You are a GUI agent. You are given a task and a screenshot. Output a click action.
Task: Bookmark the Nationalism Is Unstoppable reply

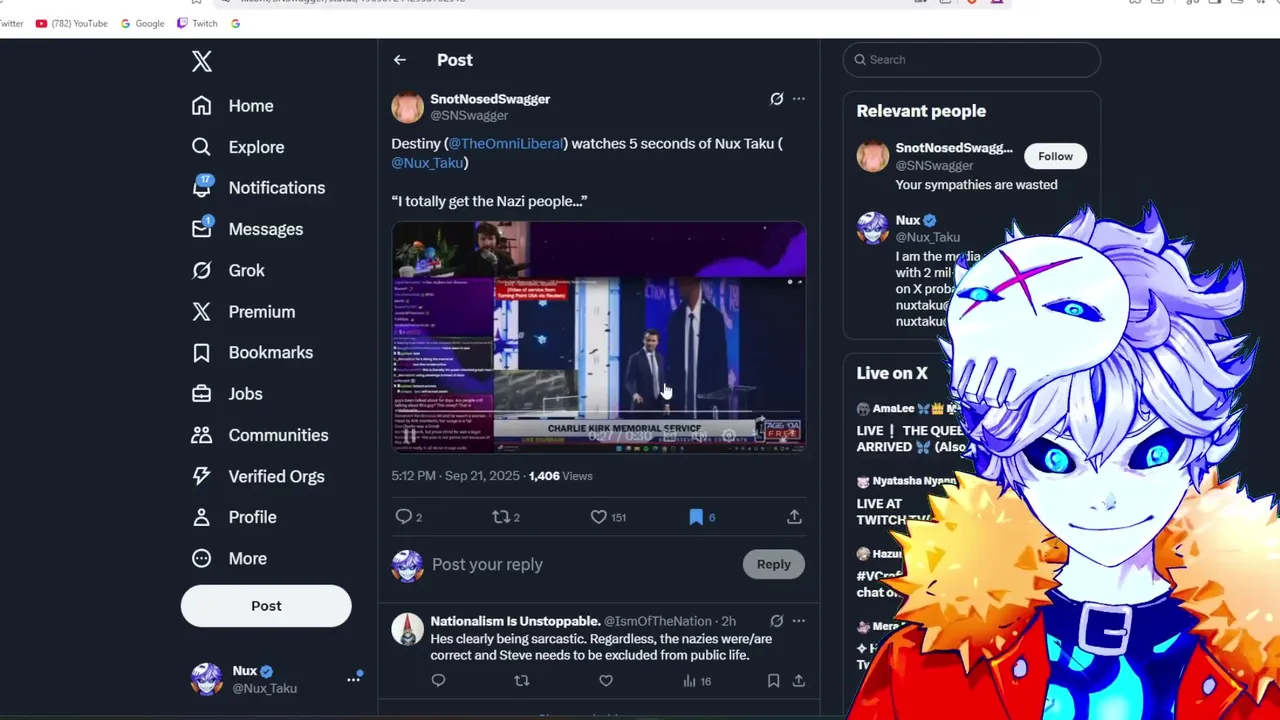773,681
